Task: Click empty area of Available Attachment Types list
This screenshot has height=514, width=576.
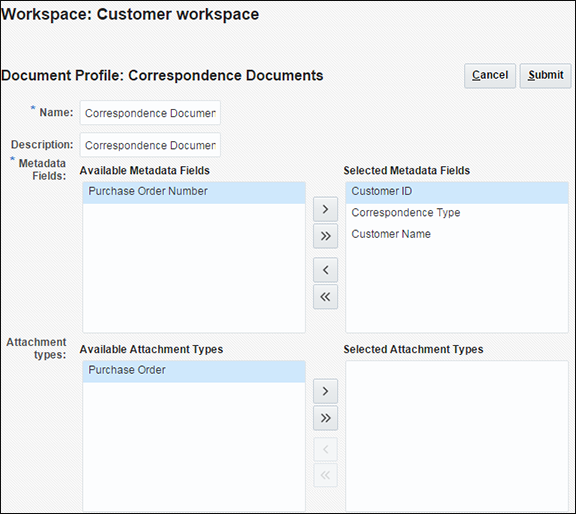Action: pos(194,446)
